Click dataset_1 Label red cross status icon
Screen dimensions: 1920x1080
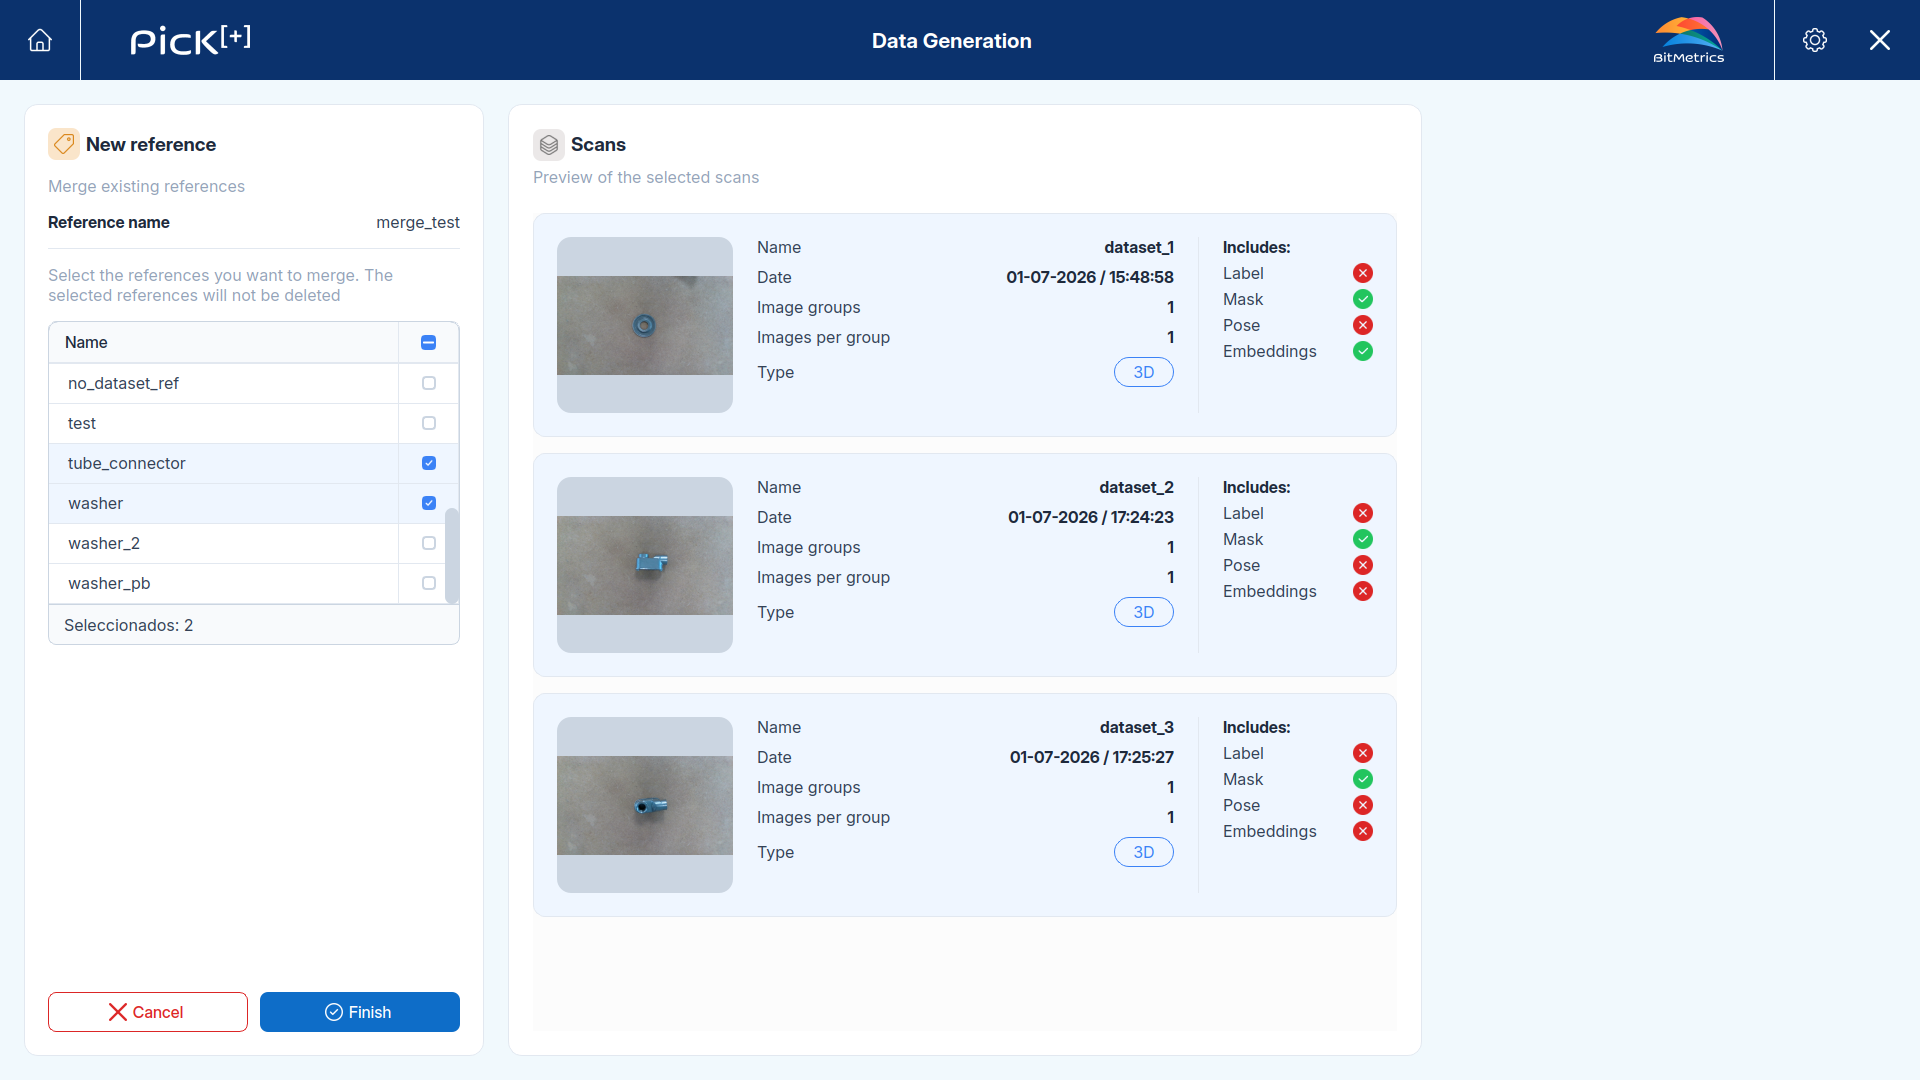(1363, 273)
